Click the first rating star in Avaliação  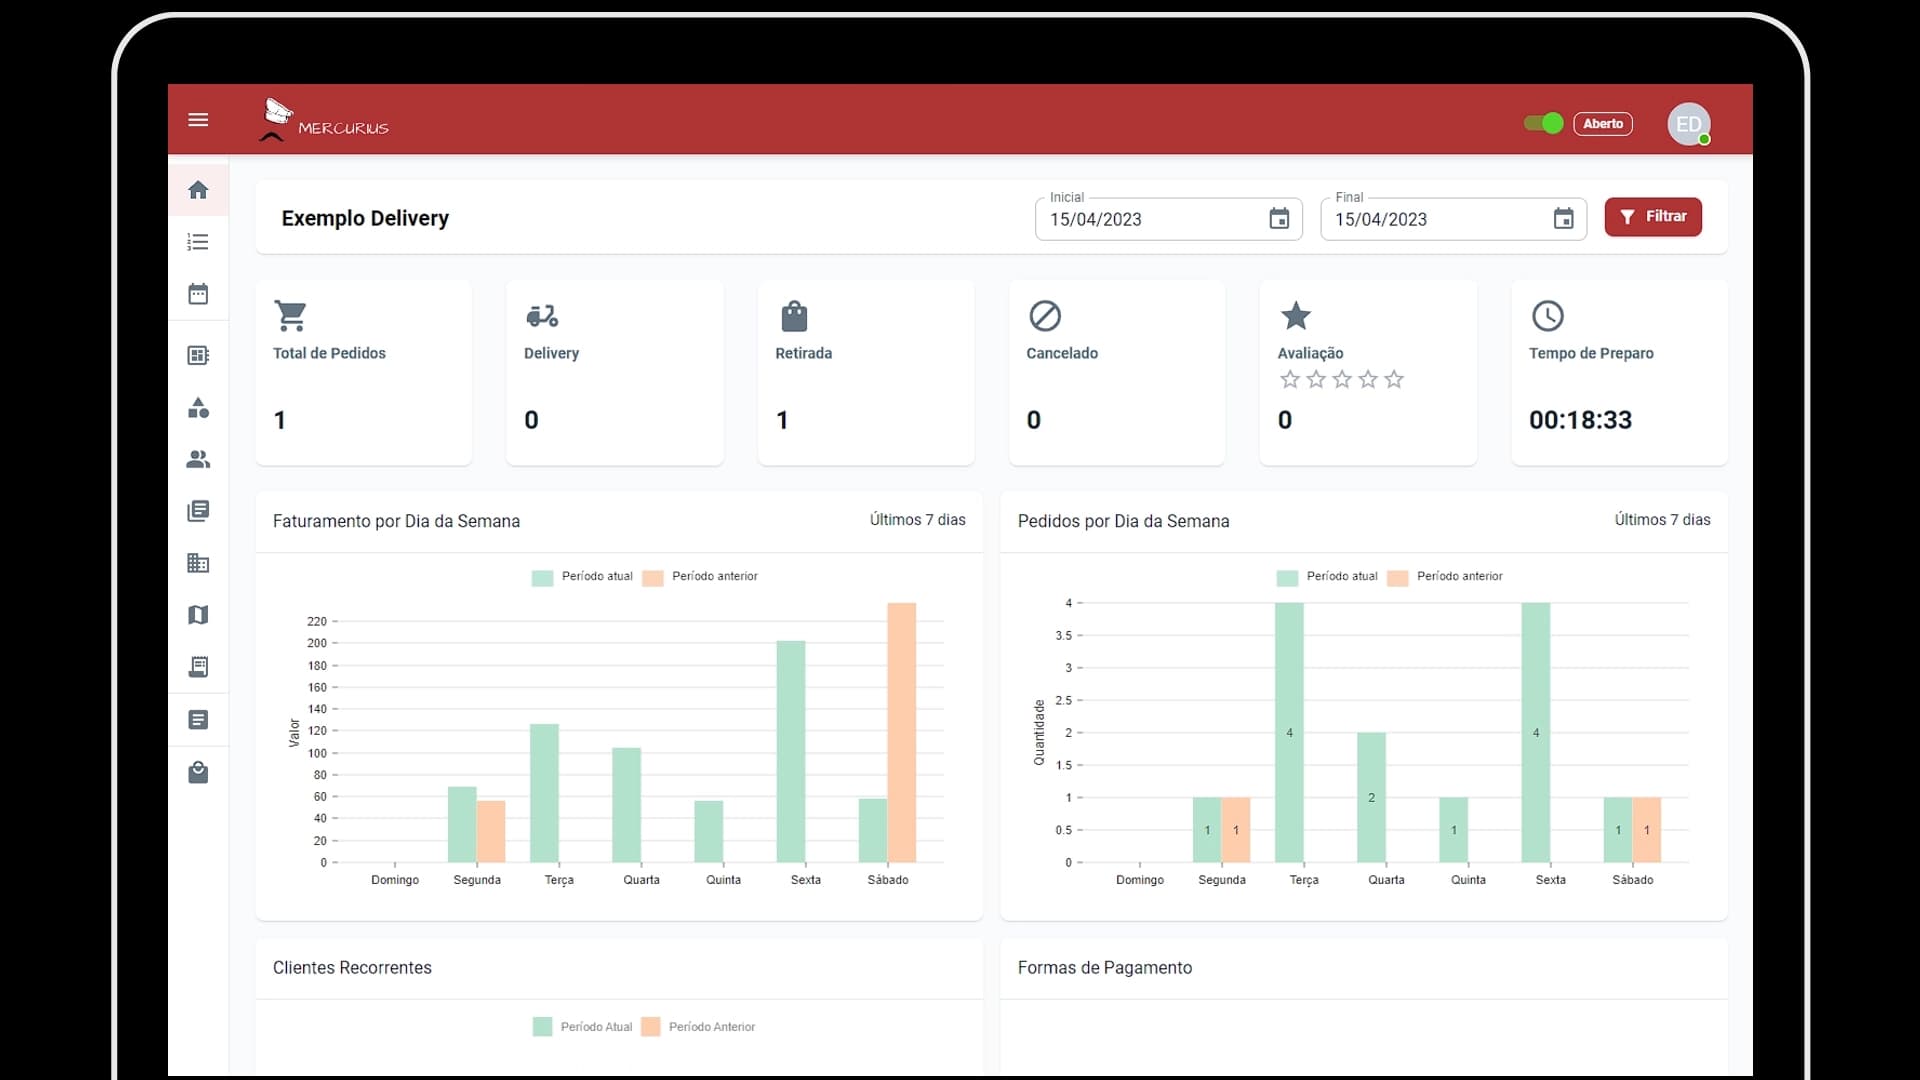[1290, 379]
